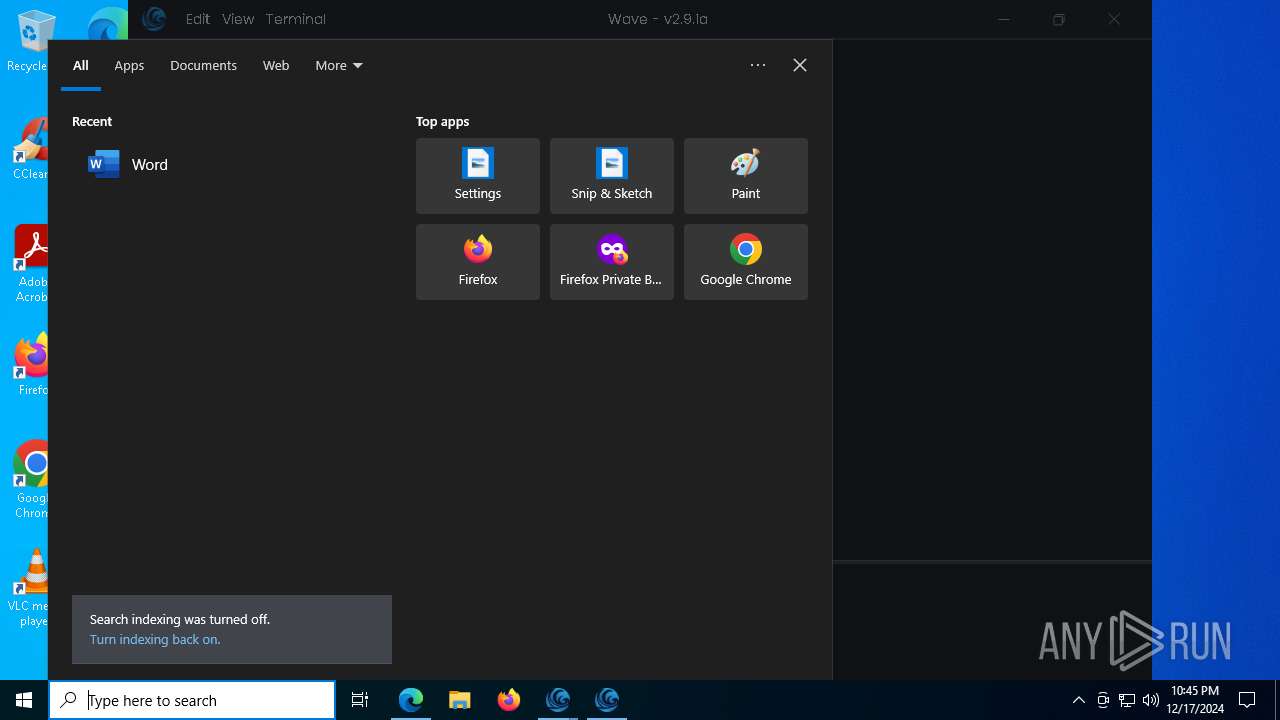Open volume control tray icon

[1150, 700]
